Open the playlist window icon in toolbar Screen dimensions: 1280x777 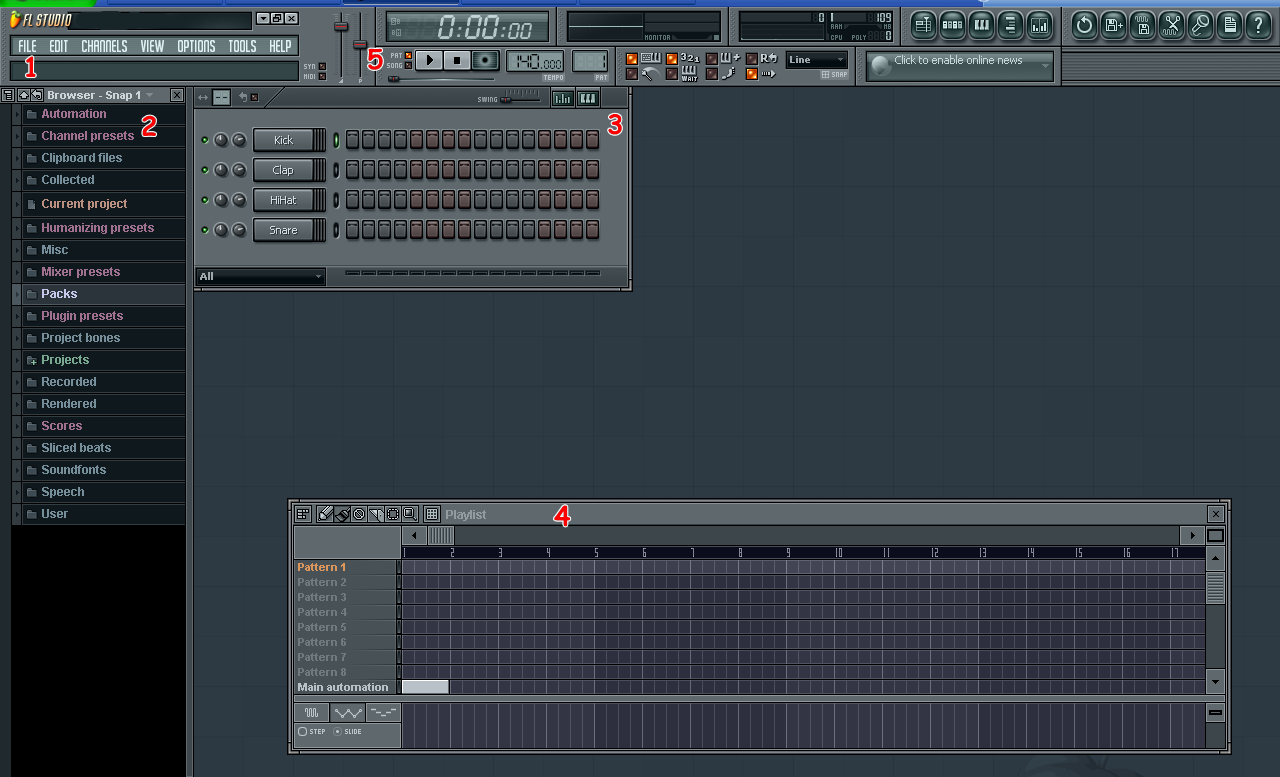tap(923, 24)
